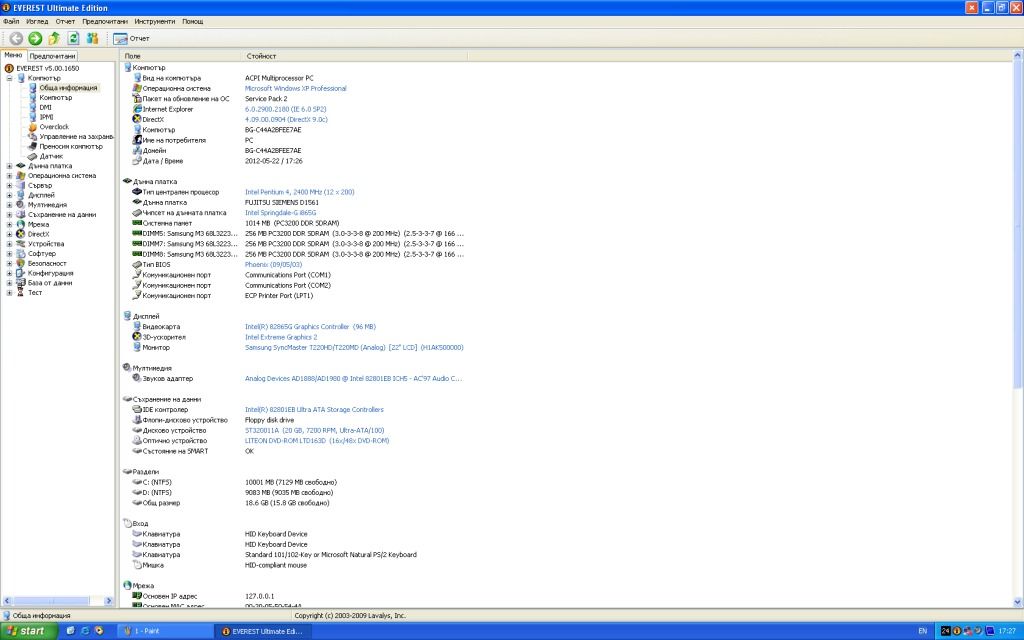The height and width of the screenshot is (640, 1024).
Task: Click the Back arrow toolbar icon
Action: 16,39
